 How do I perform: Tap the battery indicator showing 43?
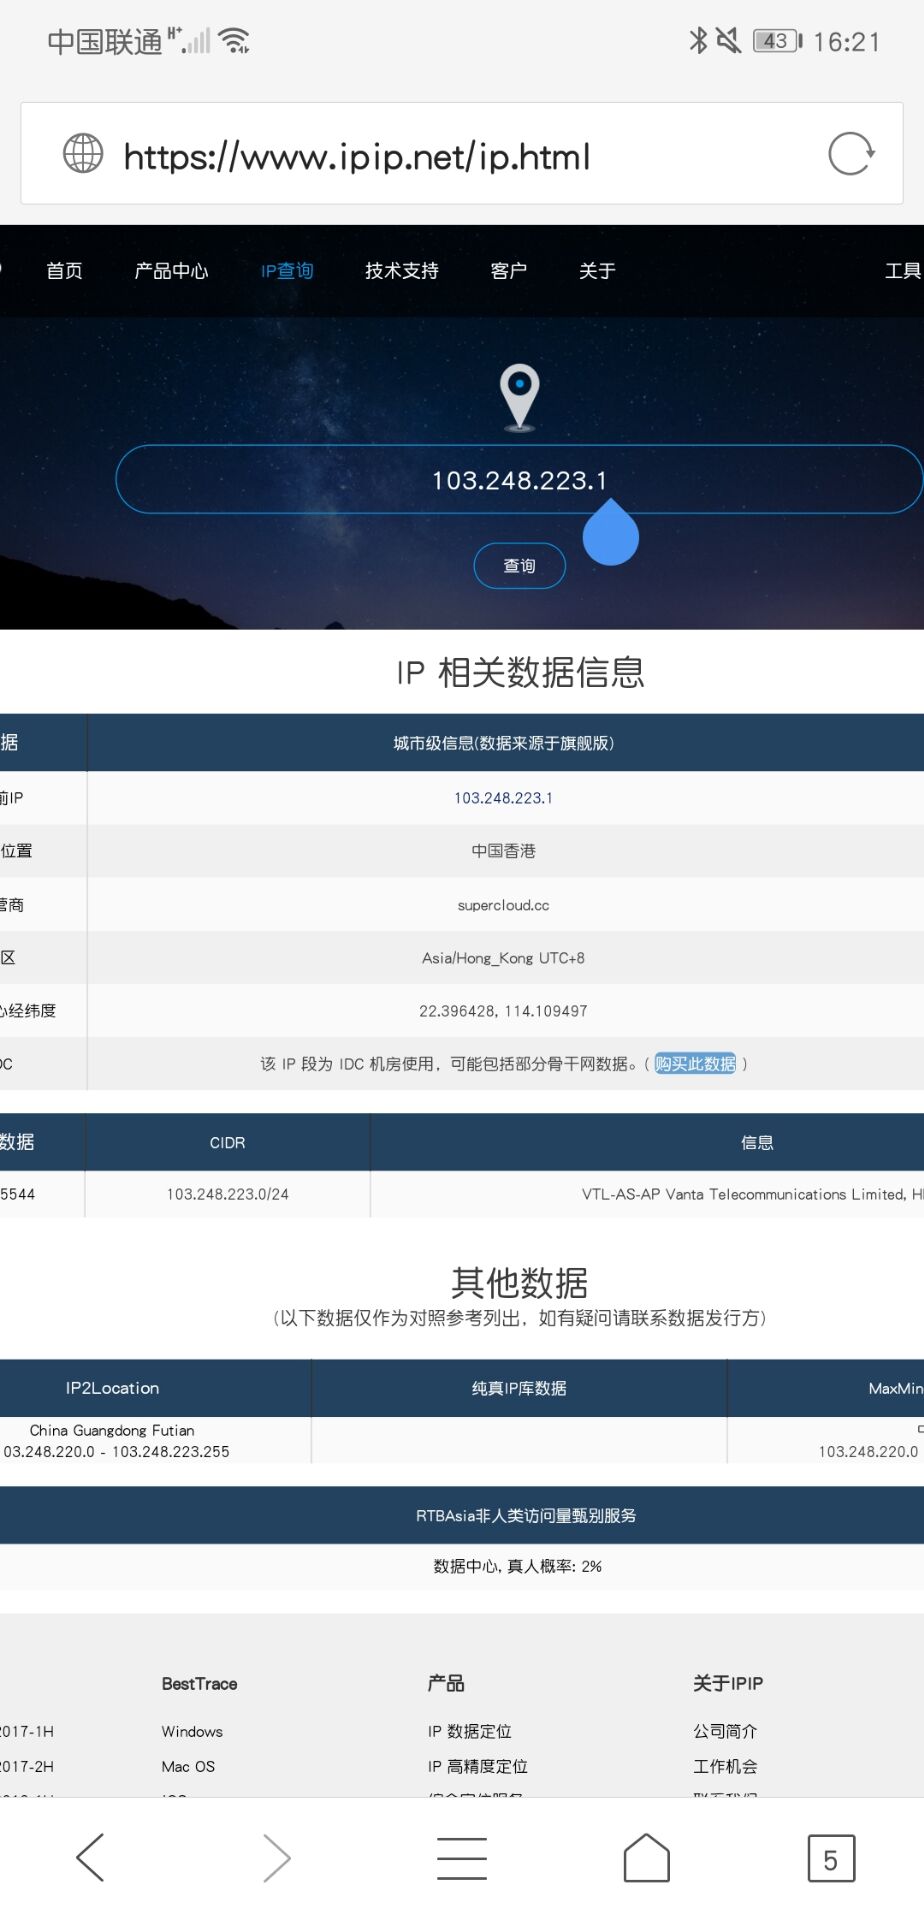coord(778,41)
